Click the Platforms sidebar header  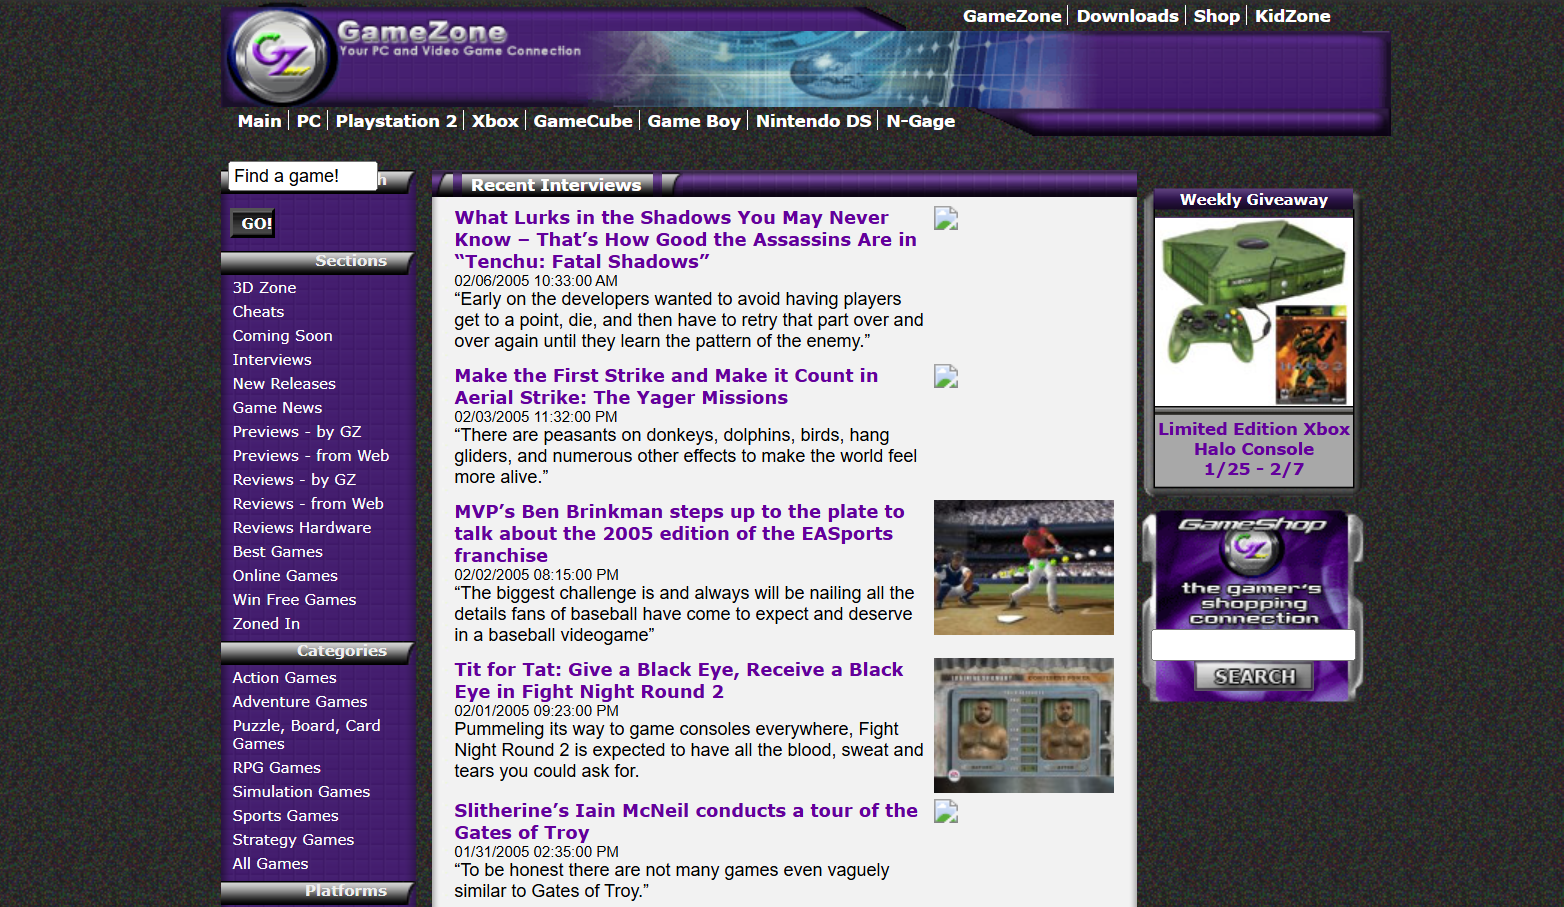point(346,891)
